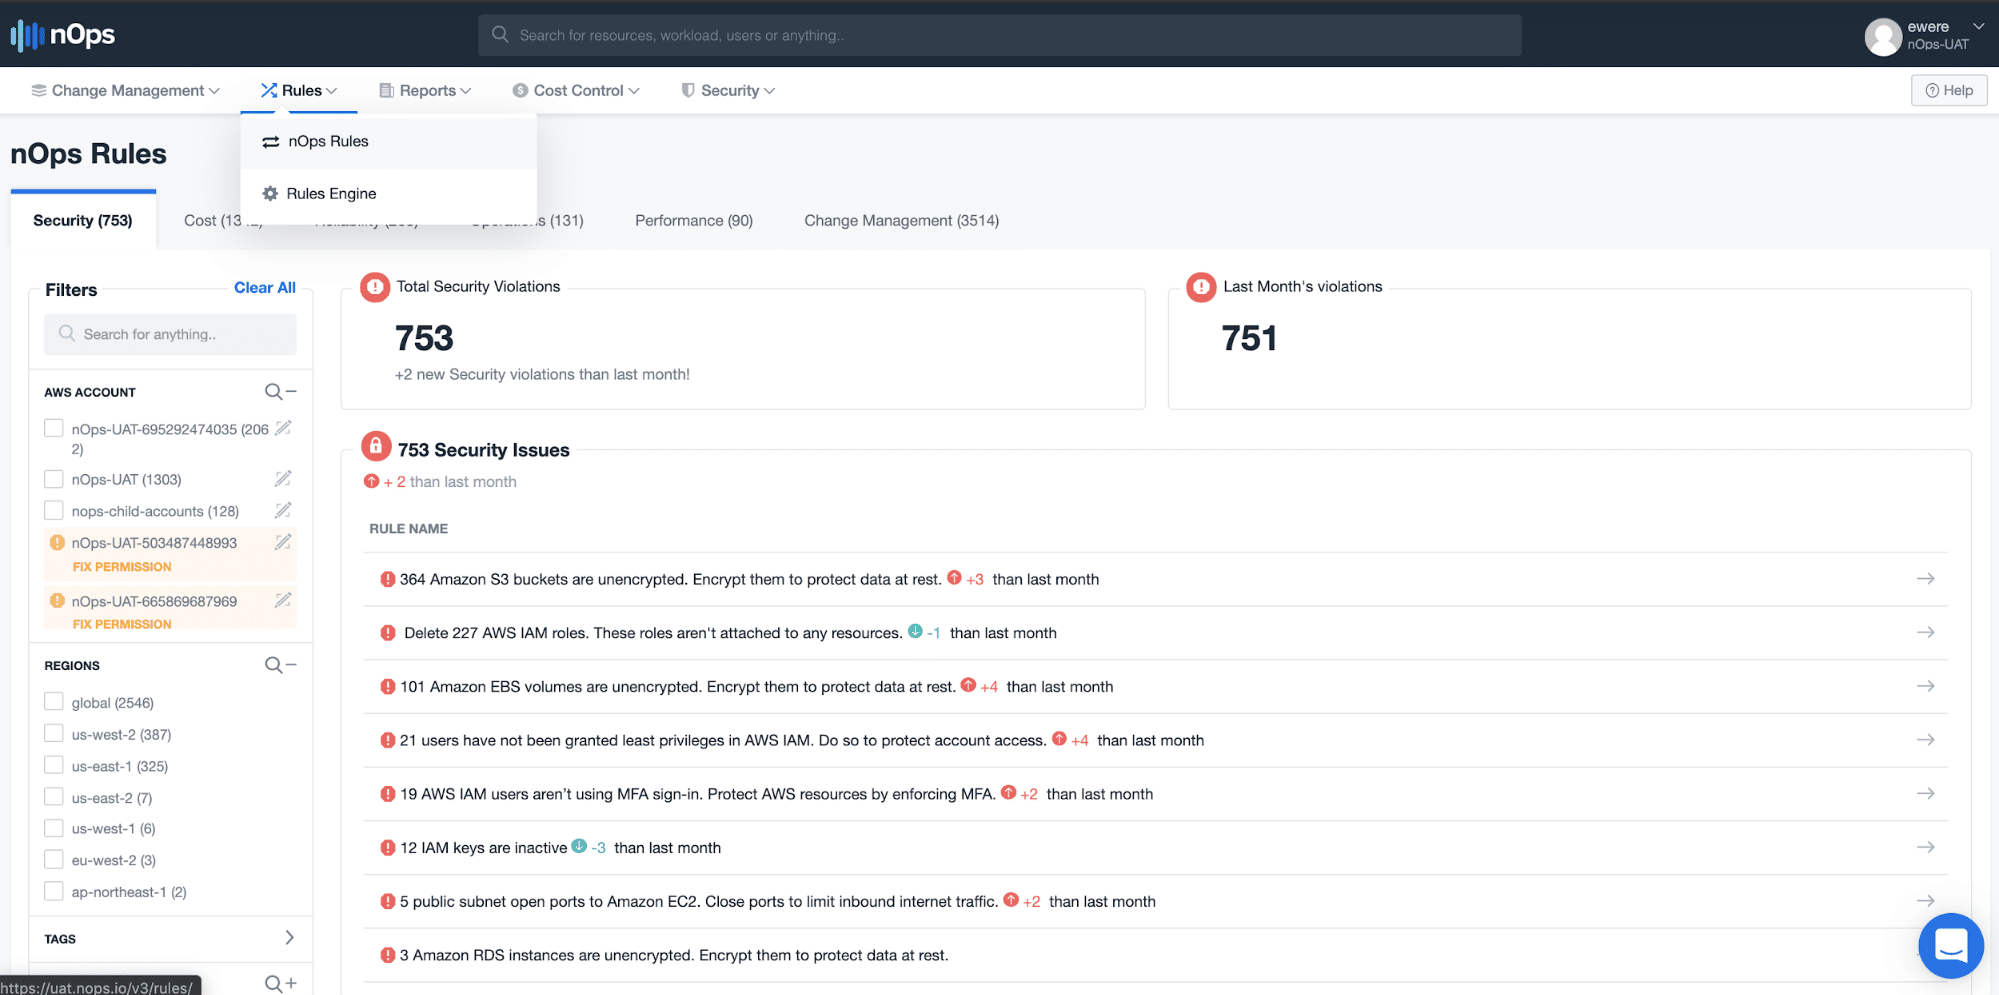This screenshot has height=995, width=1999.
Task: Click search-expand icon at bottom of filters
Action: [280, 984]
